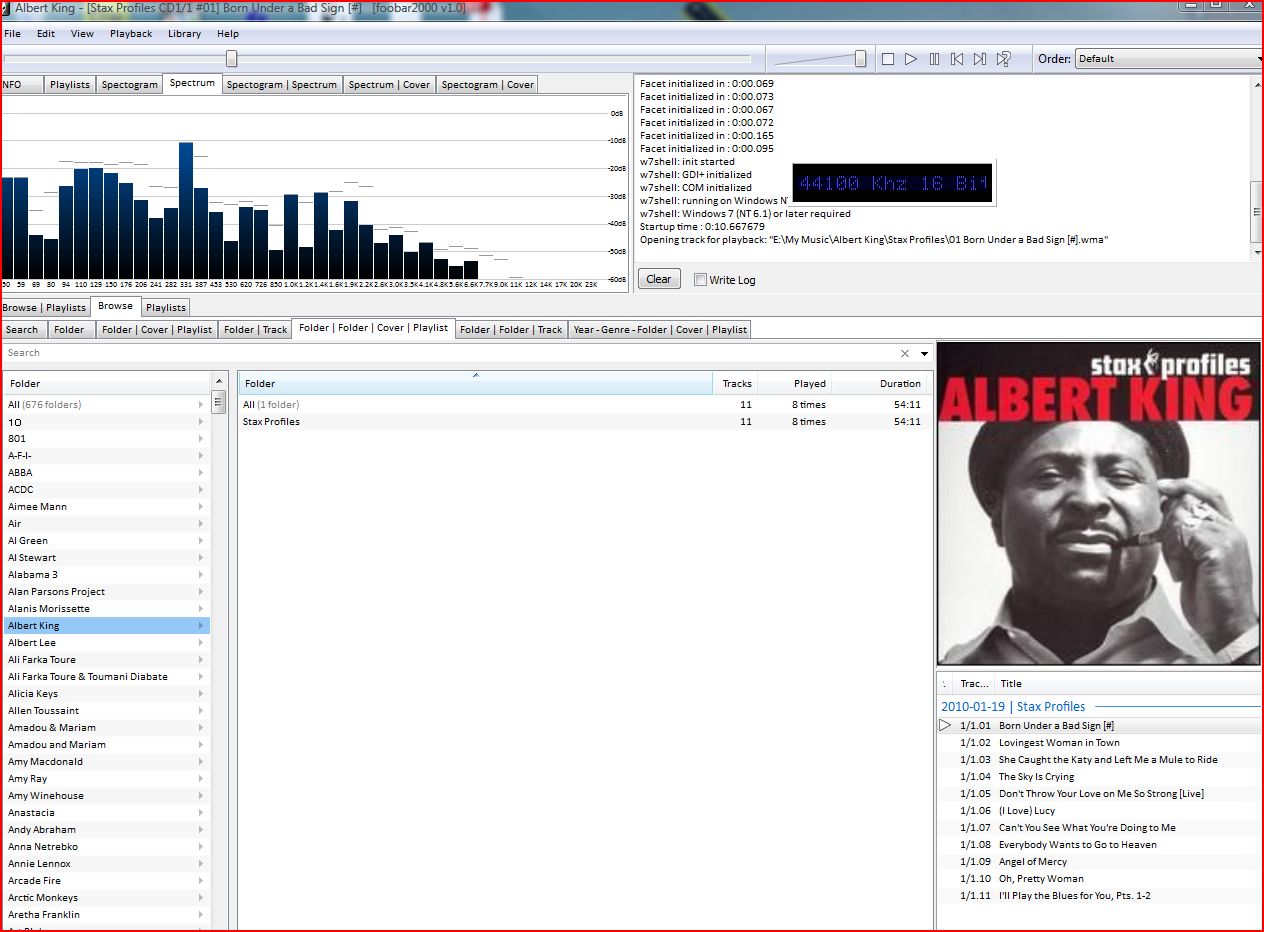The height and width of the screenshot is (932, 1264).
Task: Select the Annie Lennox folder
Action: click(x=105, y=864)
